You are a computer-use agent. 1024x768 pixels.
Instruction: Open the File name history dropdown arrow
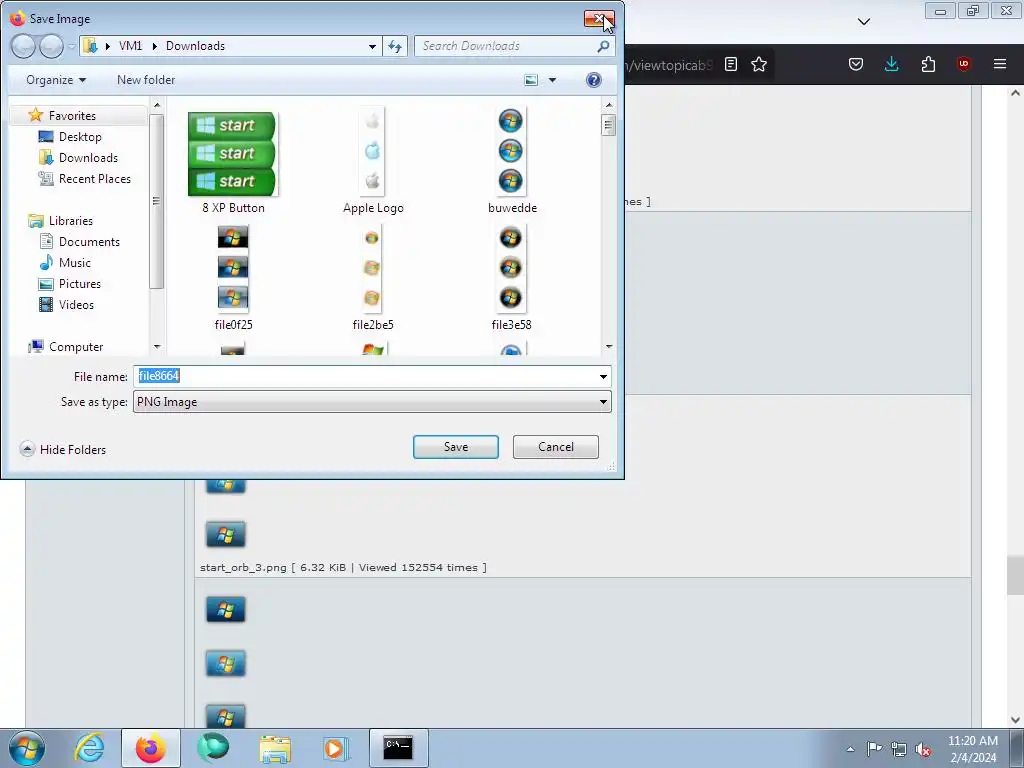point(603,376)
